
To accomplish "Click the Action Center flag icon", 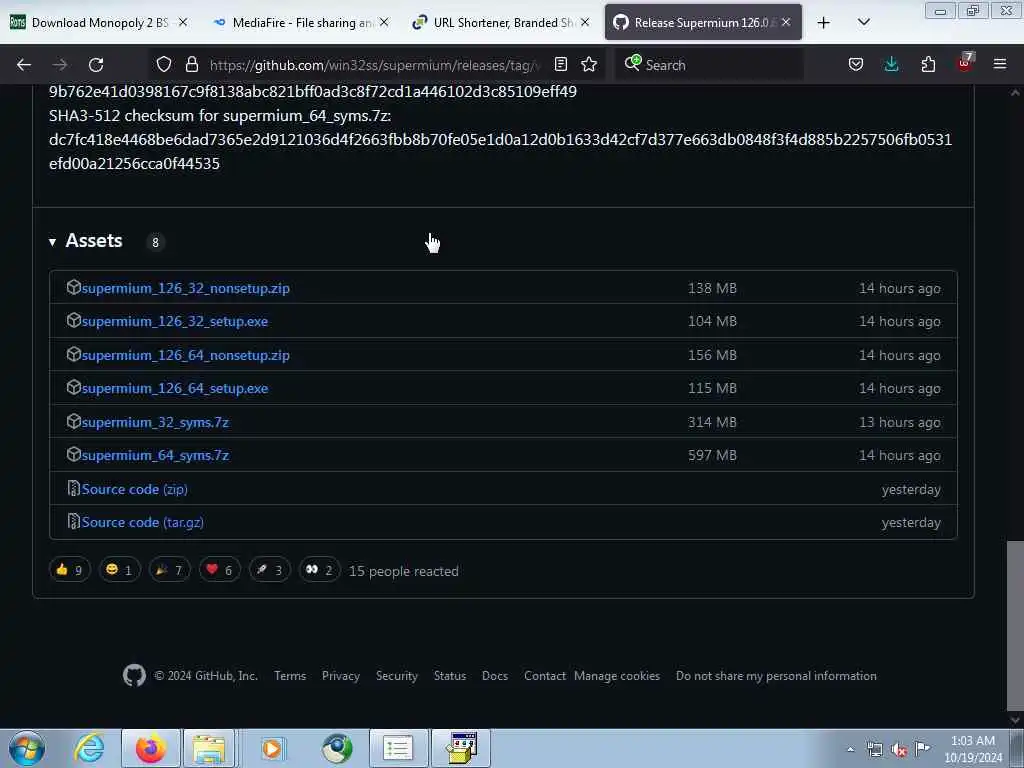I will (x=922, y=748).
